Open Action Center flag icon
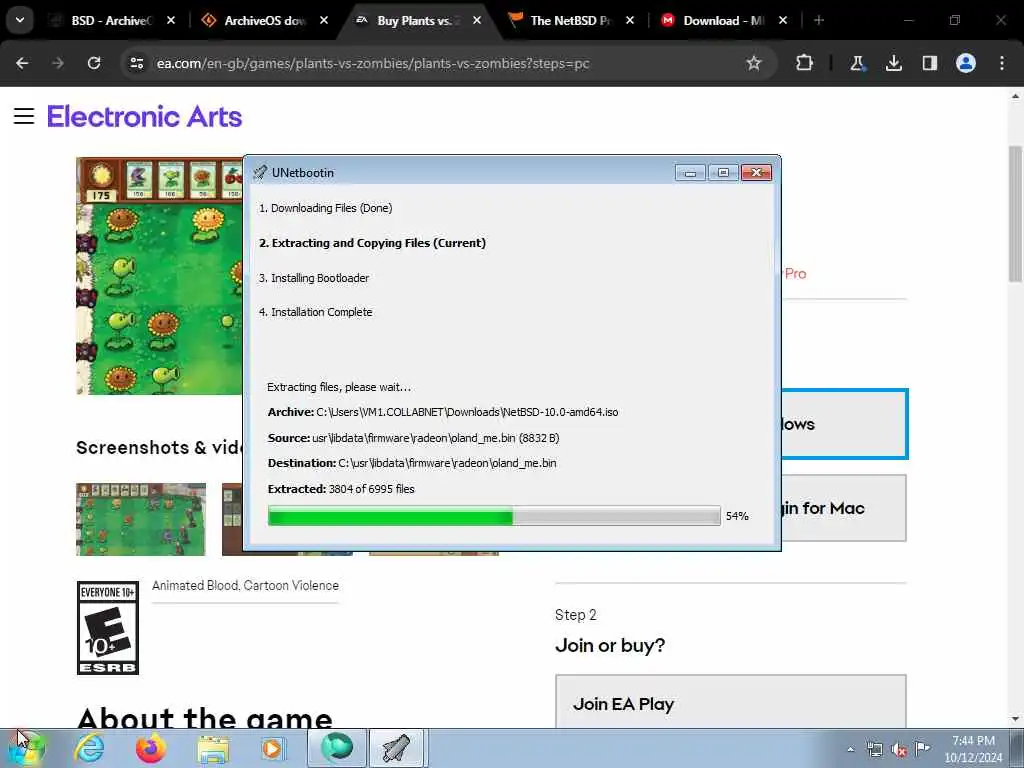The width and height of the screenshot is (1024, 768). (922, 749)
